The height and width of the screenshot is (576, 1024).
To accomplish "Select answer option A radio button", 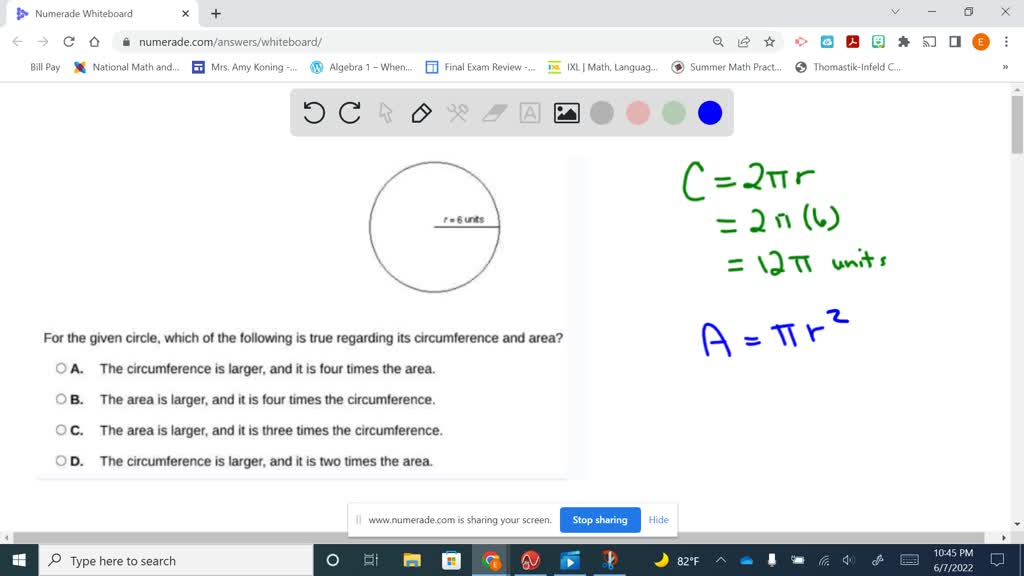I will tap(61, 368).
